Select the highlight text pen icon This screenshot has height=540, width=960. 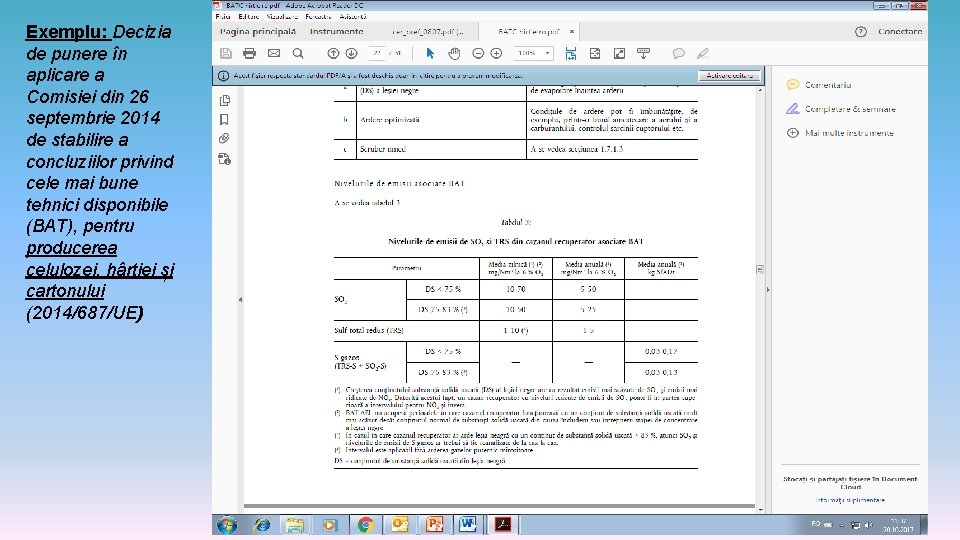pos(703,53)
